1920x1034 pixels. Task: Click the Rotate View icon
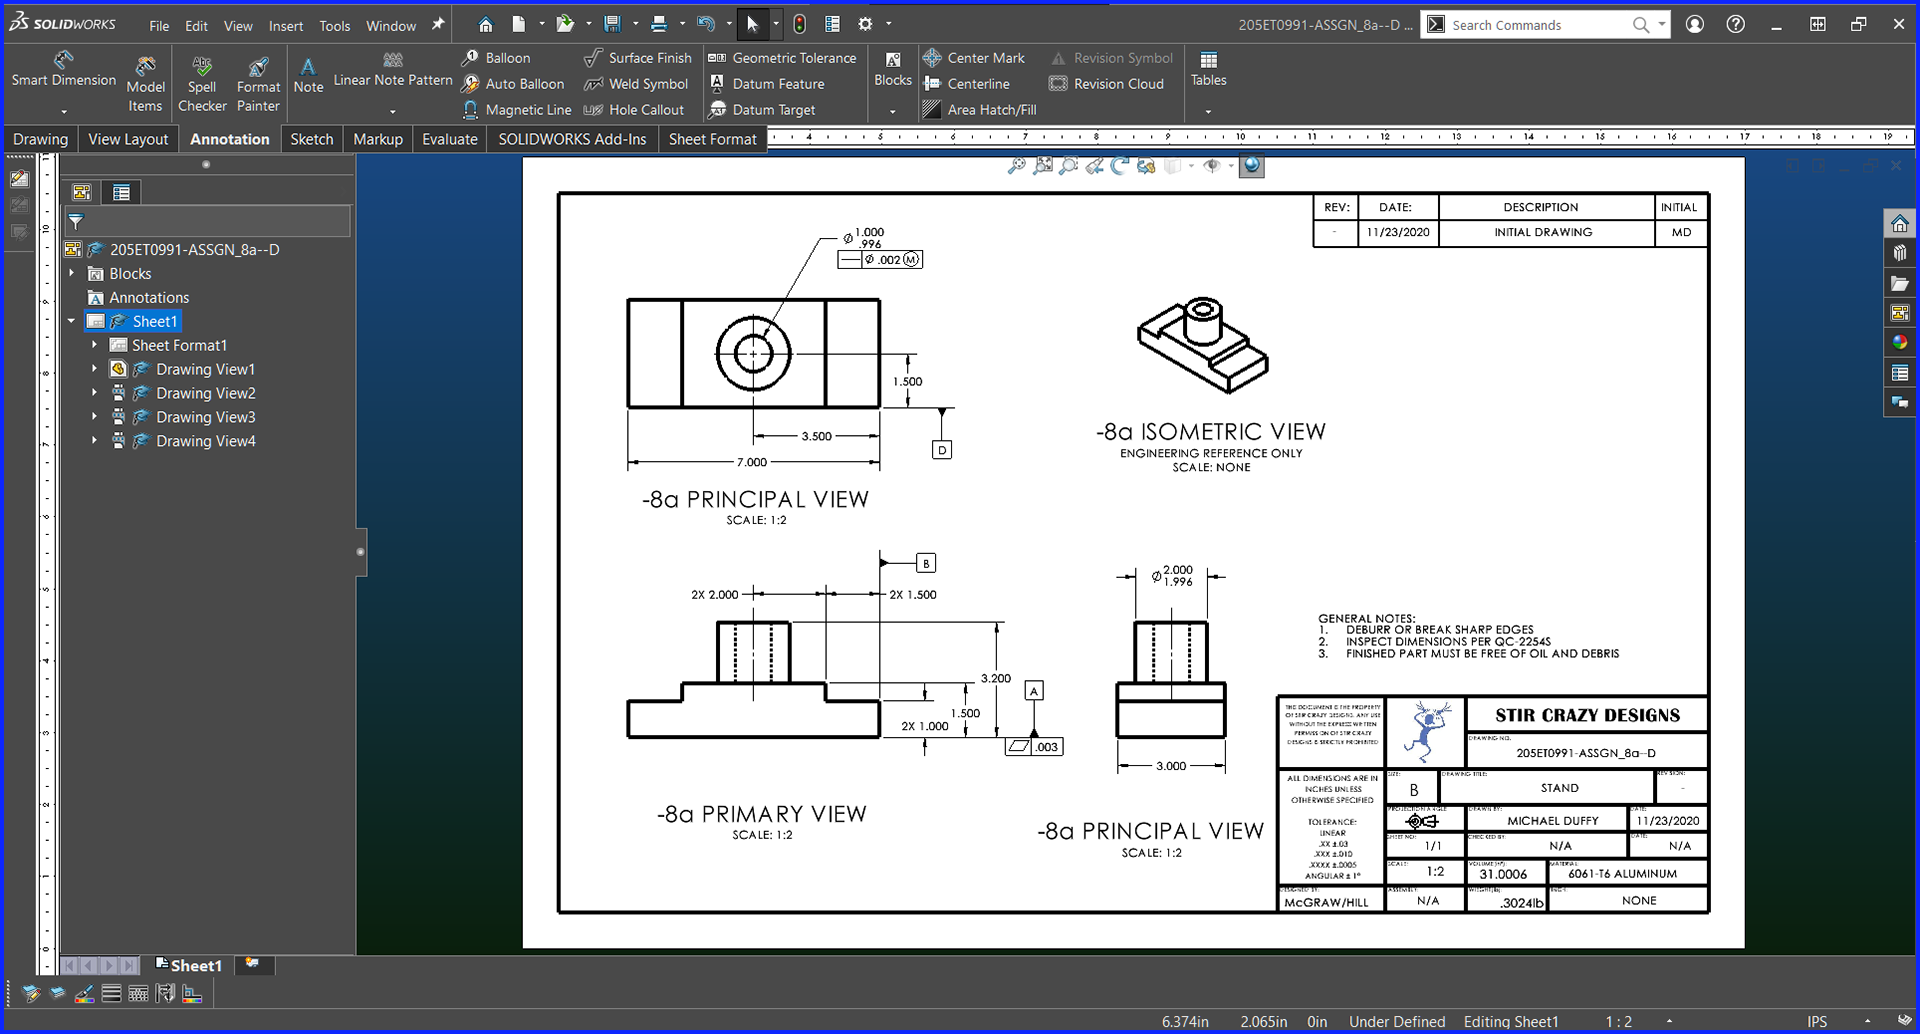pyautogui.click(x=1120, y=166)
